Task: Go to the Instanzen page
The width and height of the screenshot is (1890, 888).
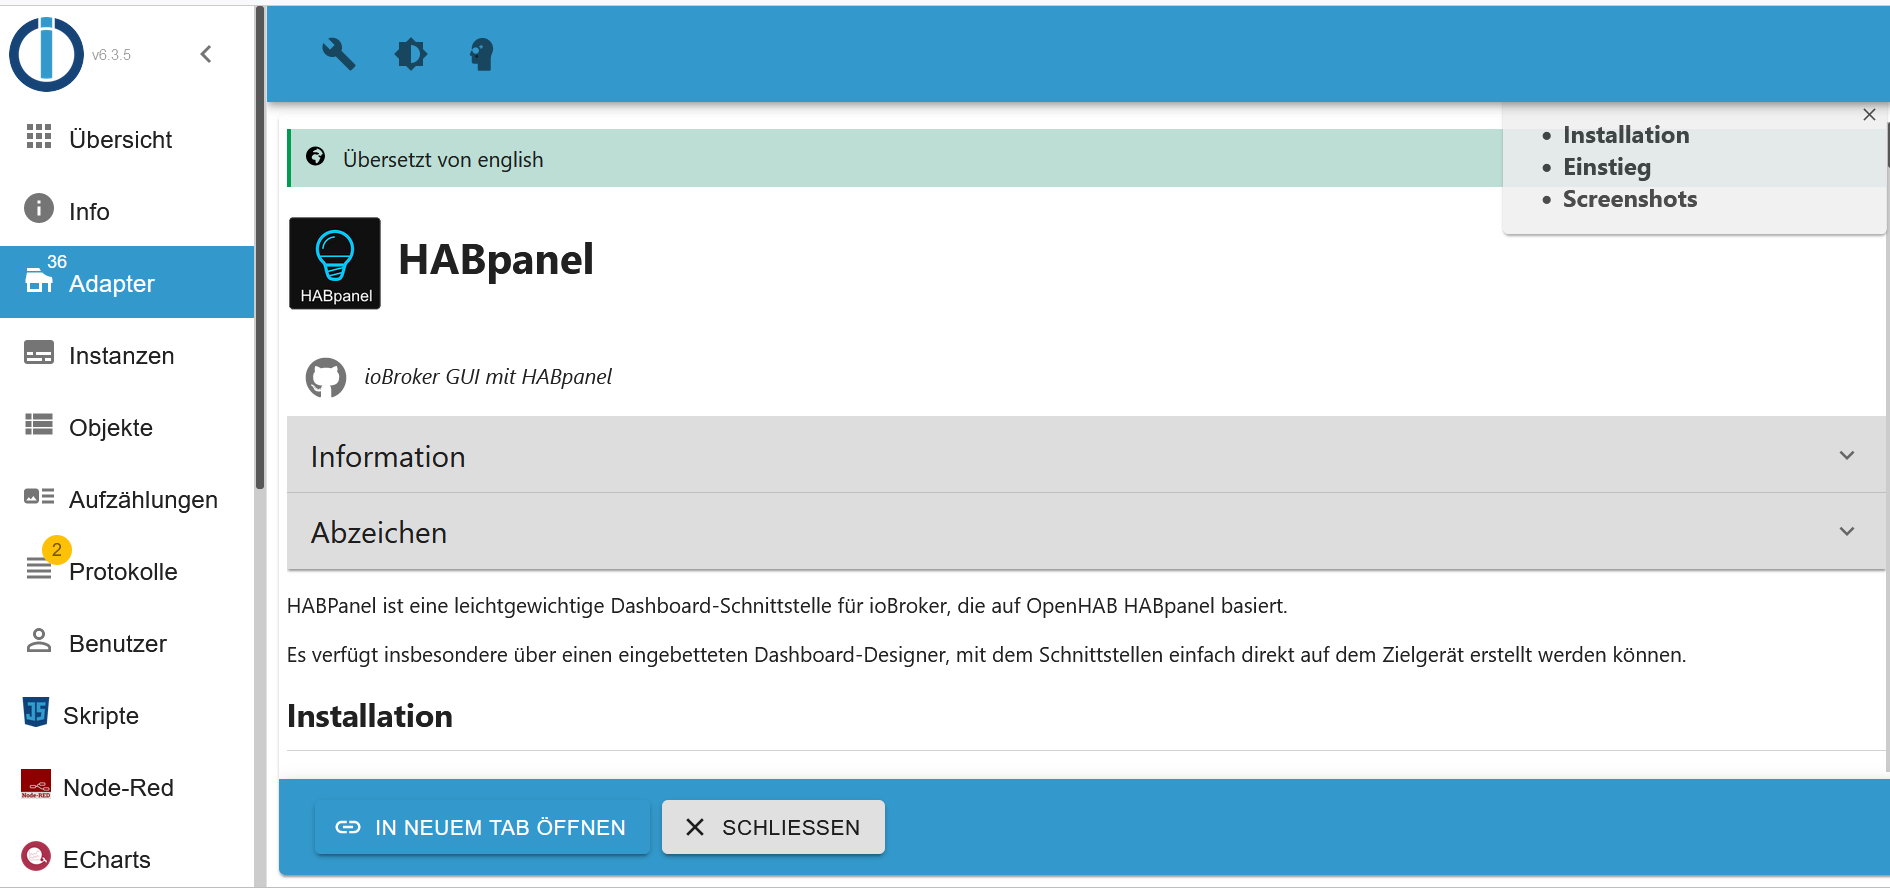Action: pos(121,356)
